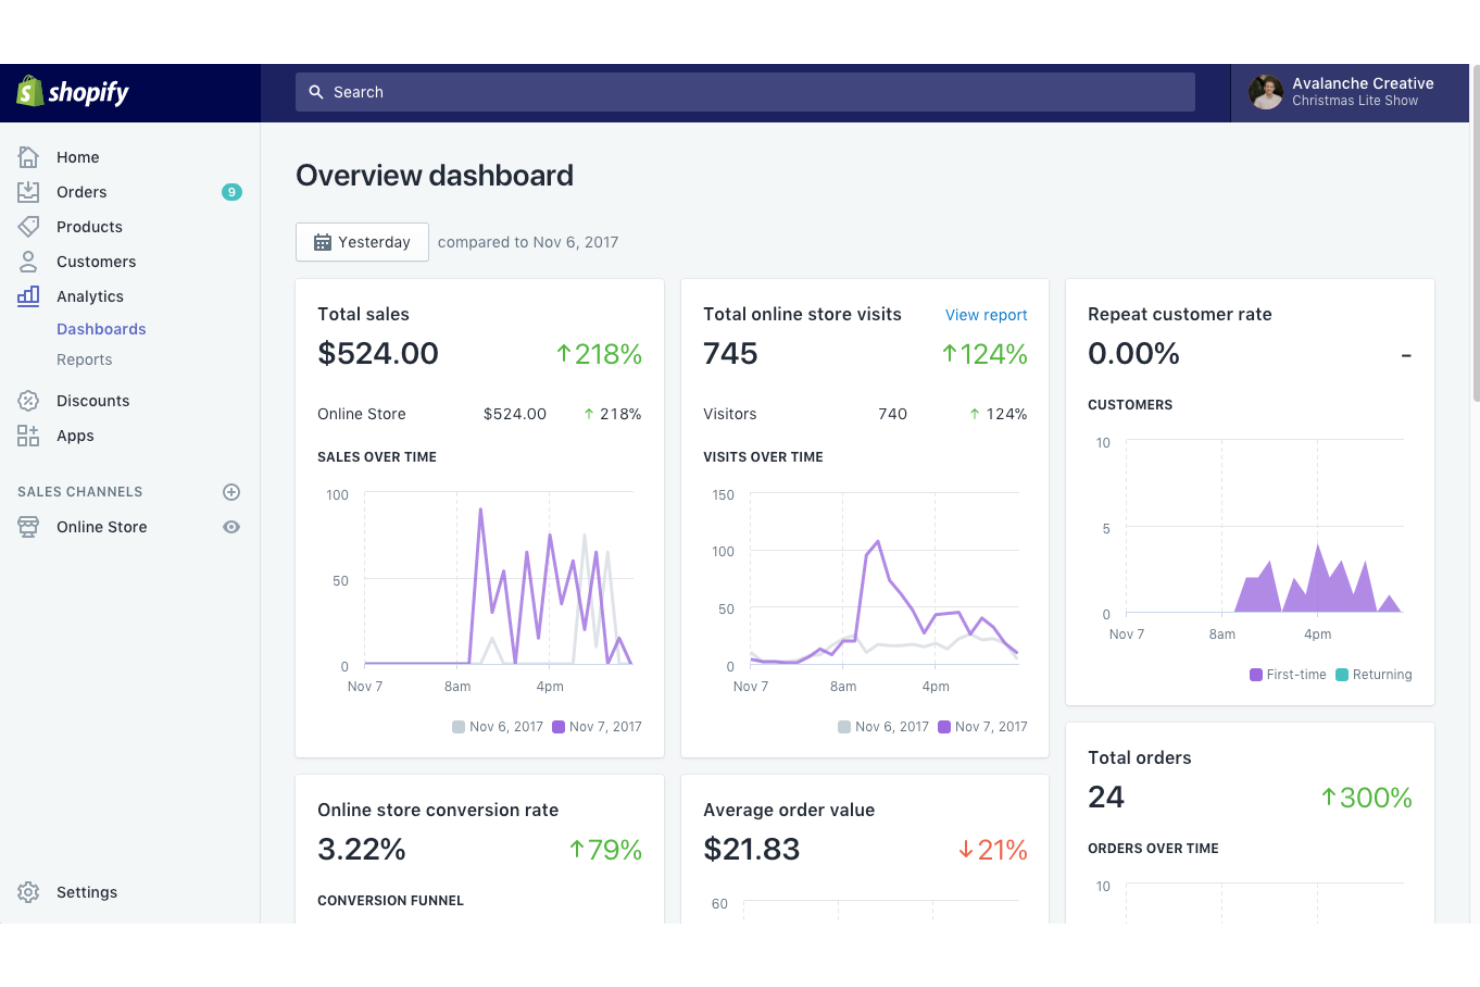Switch to the Dashboards section
Viewport: 1480px width, 987px height.
[x=101, y=328]
